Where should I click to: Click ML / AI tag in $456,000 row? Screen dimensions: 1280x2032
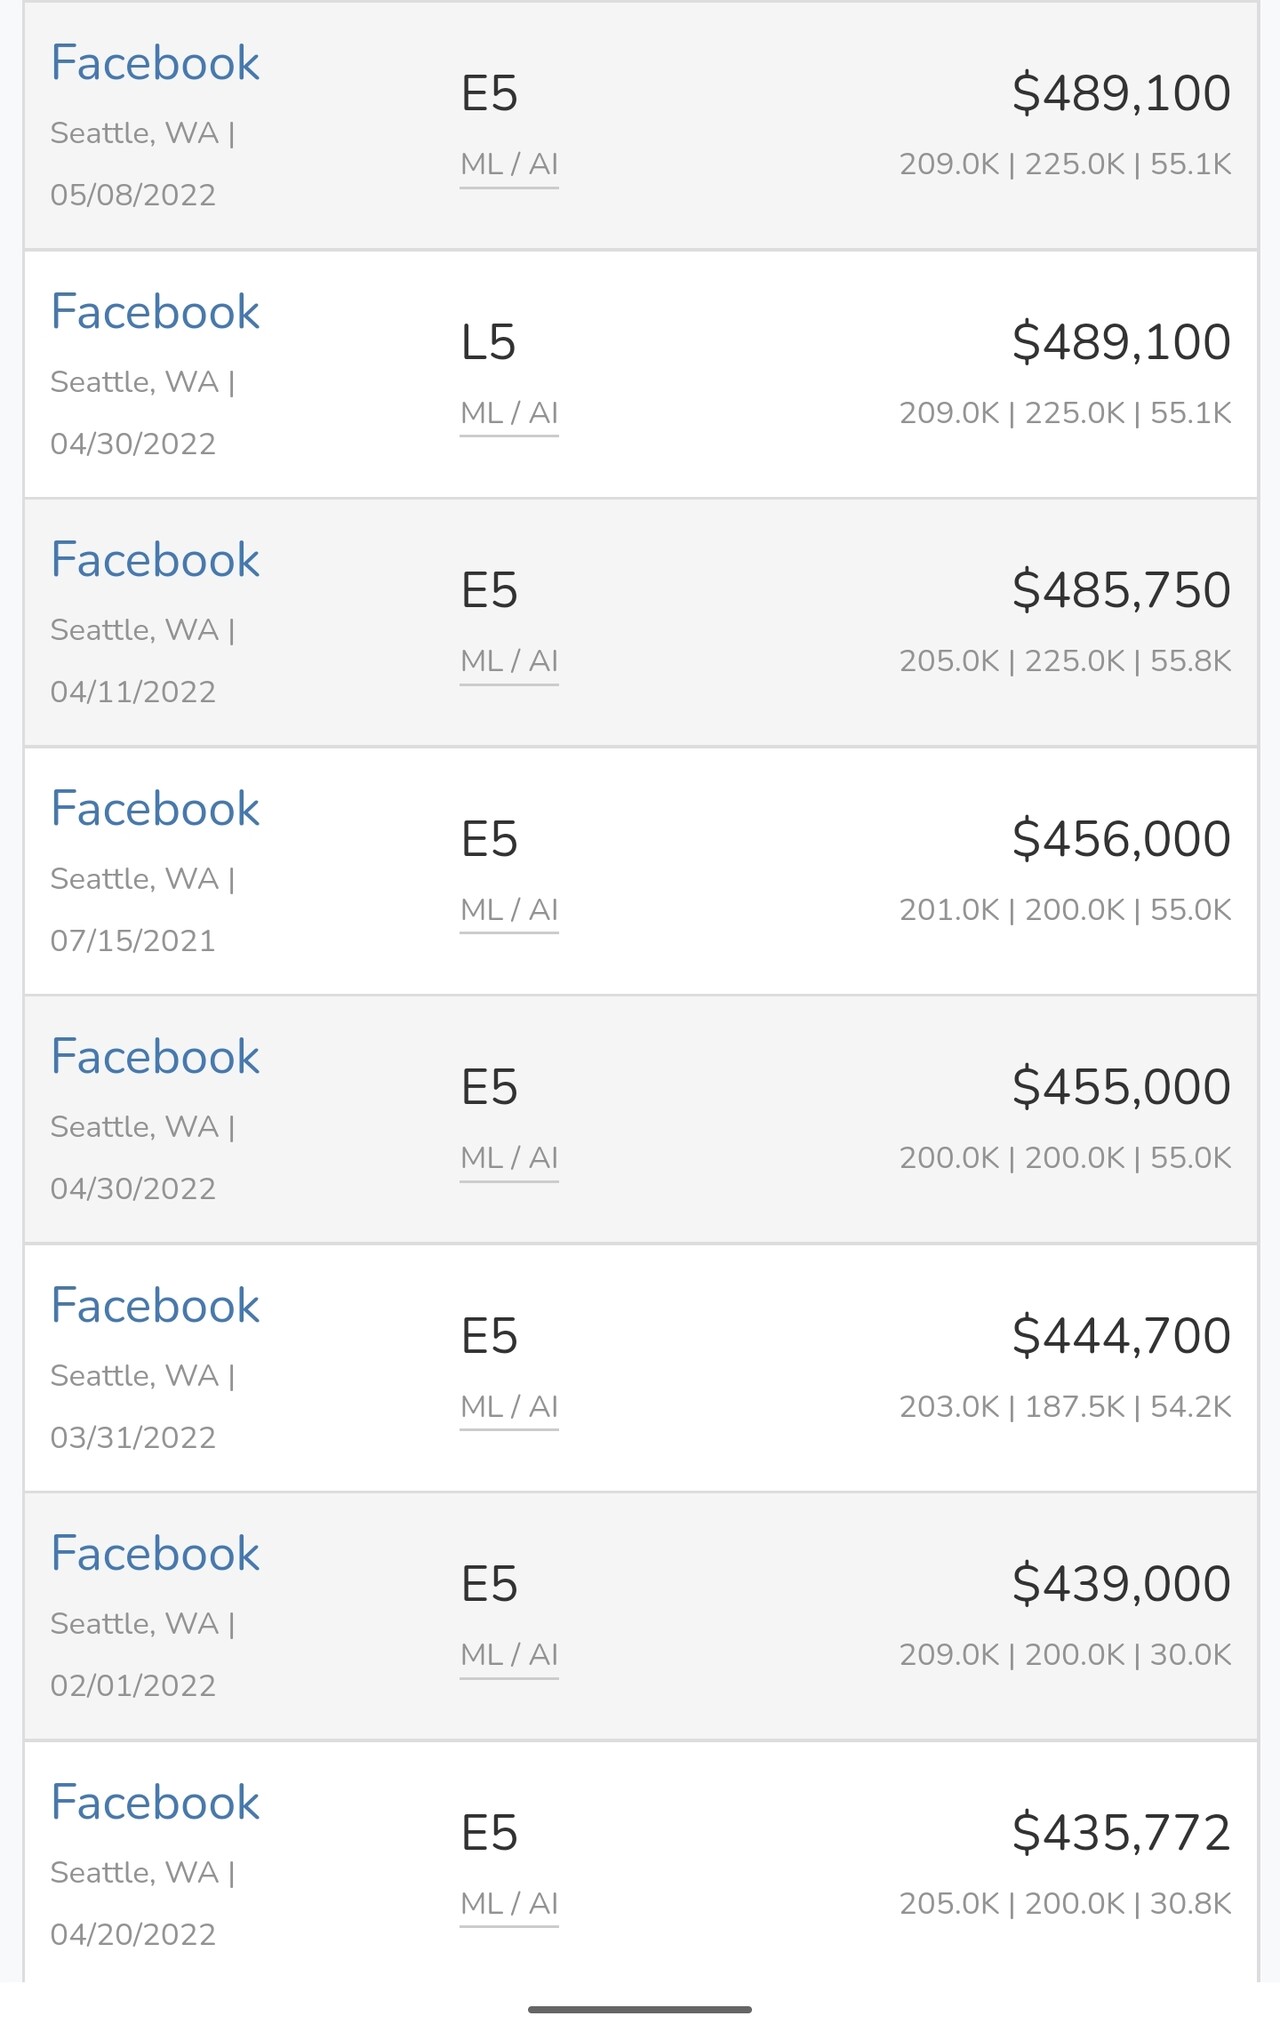[509, 910]
